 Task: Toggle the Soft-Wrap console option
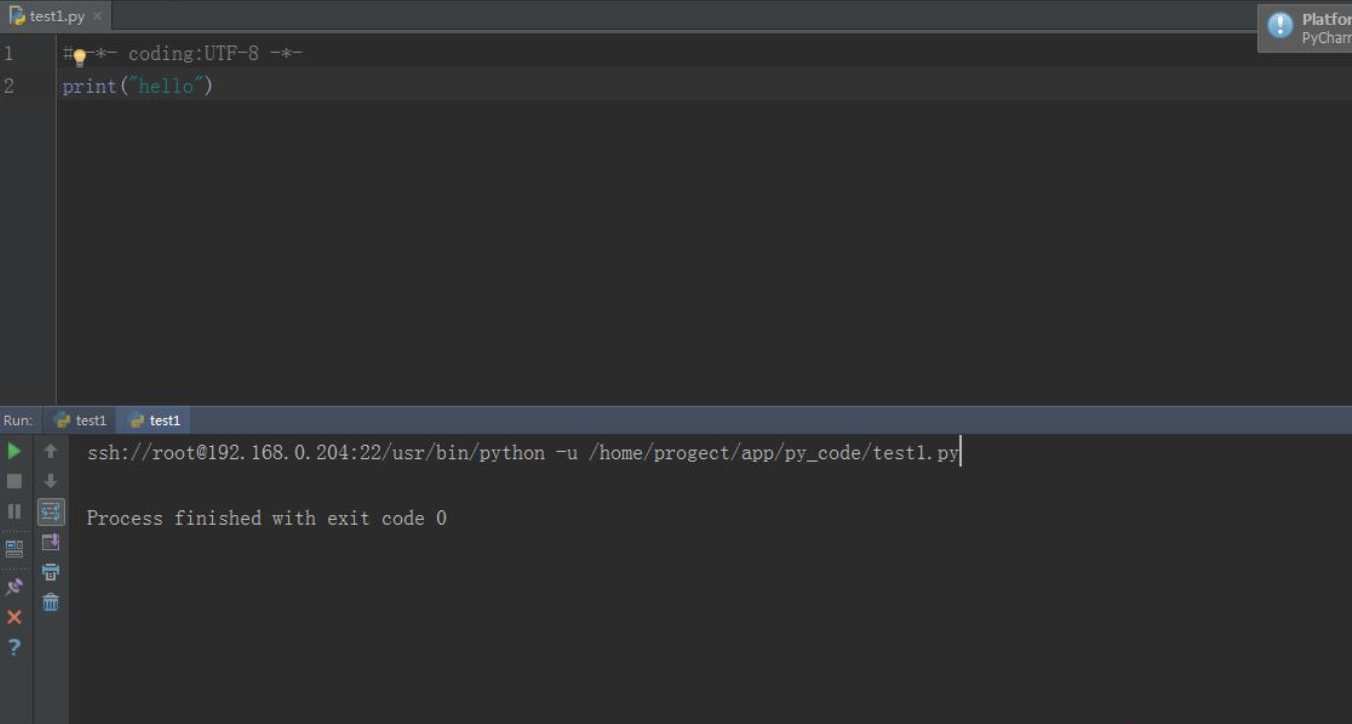click(50, 511)
